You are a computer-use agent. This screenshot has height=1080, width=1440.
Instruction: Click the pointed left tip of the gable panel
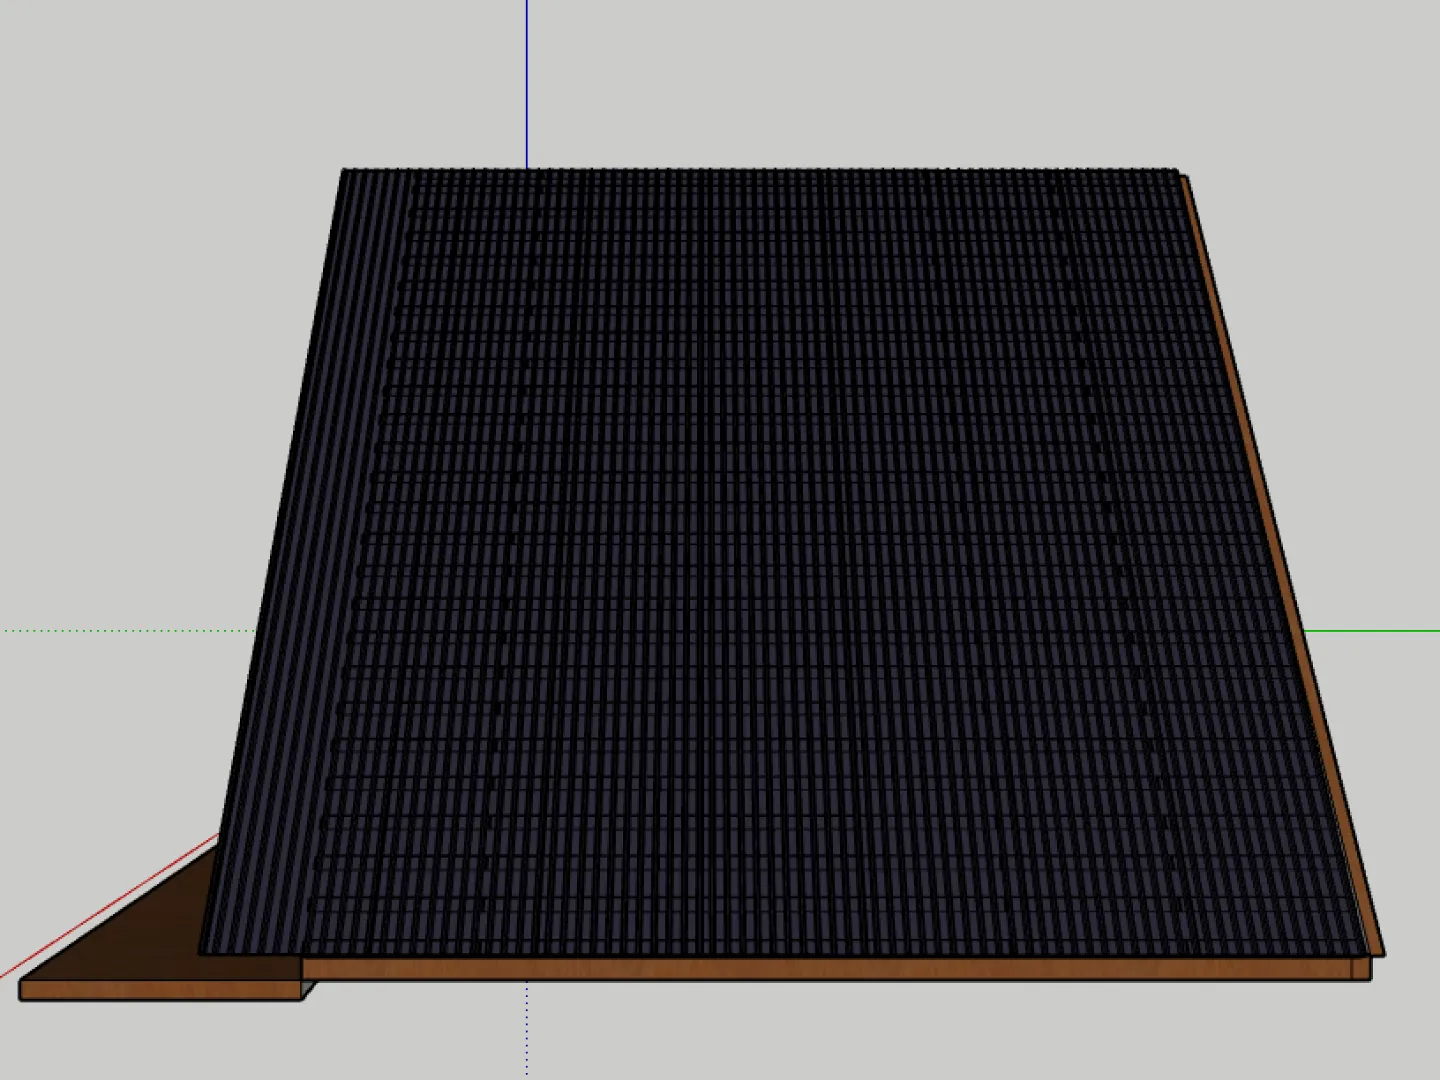(24, 983)
